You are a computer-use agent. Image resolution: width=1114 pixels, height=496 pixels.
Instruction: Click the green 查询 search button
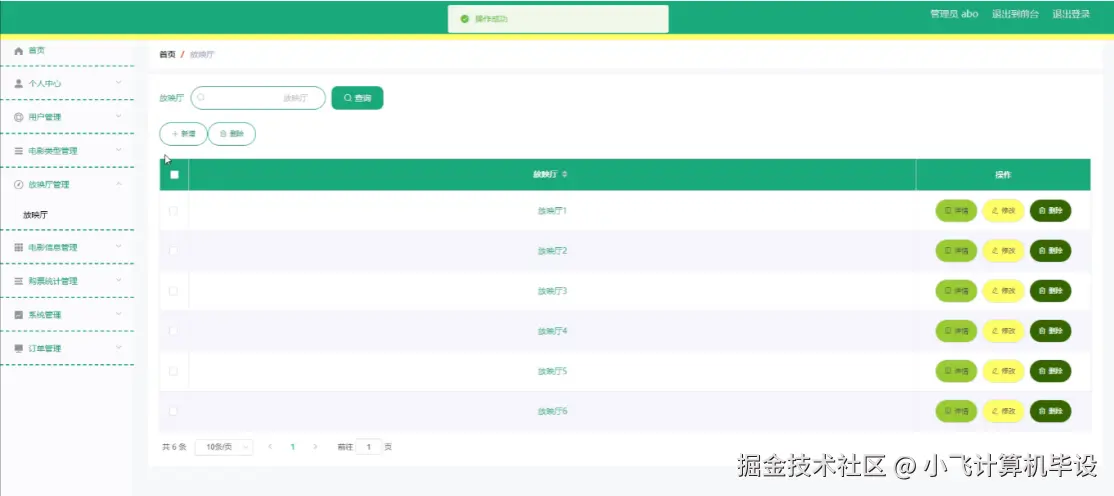pyautogui.click(x=357, y=98)
